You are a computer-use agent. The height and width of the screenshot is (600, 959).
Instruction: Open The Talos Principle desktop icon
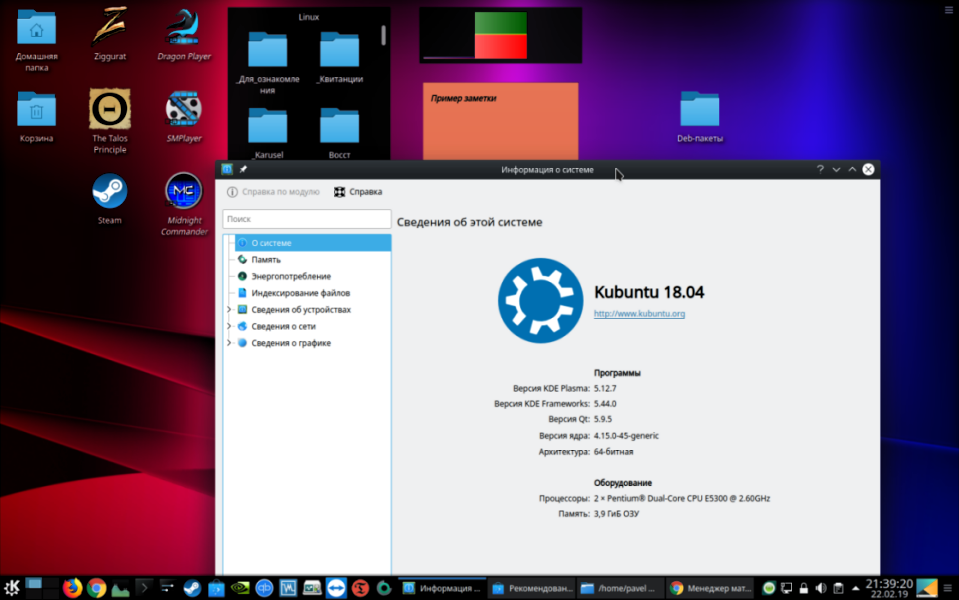[109, 110]
